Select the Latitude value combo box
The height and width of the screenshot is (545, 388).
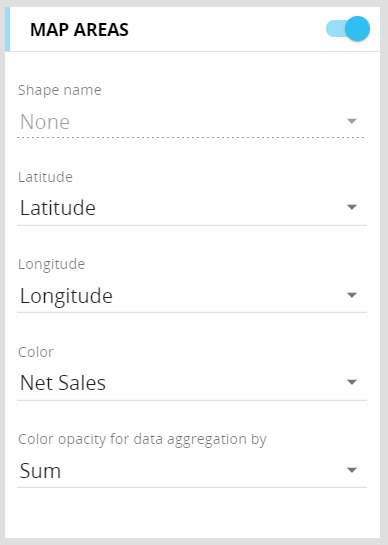click(192, 208)
